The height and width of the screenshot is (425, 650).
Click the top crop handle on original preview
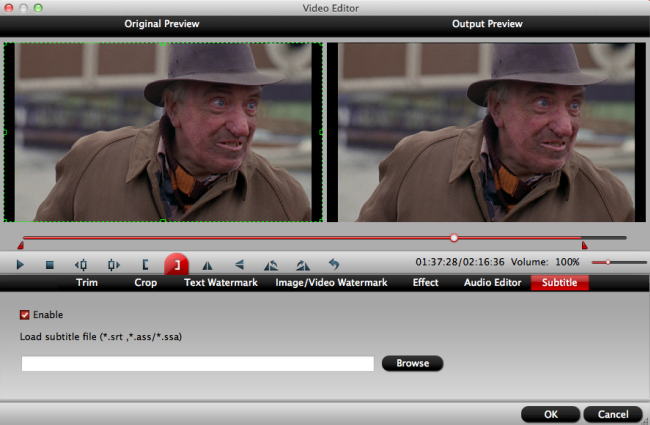[x=163, y=43]
